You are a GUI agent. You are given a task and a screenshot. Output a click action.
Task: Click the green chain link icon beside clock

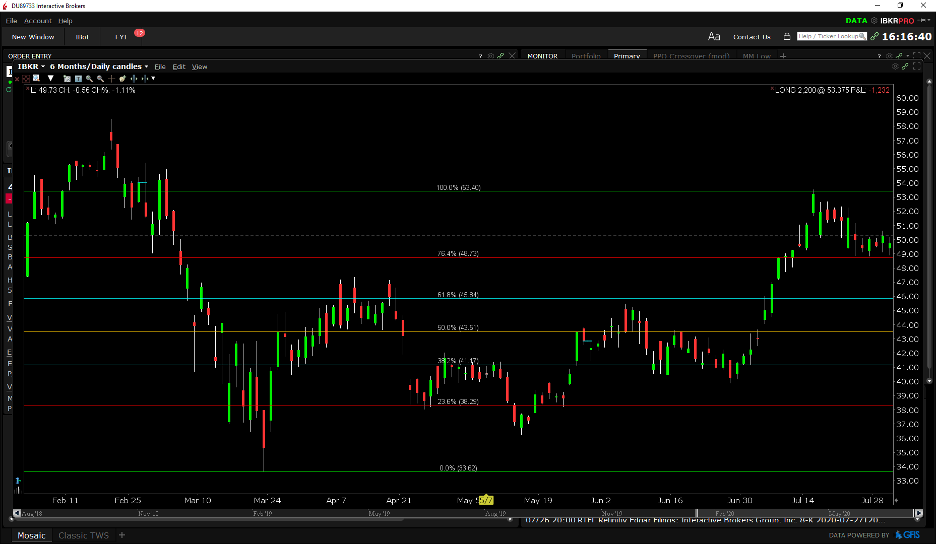click(x=874, y=36)
